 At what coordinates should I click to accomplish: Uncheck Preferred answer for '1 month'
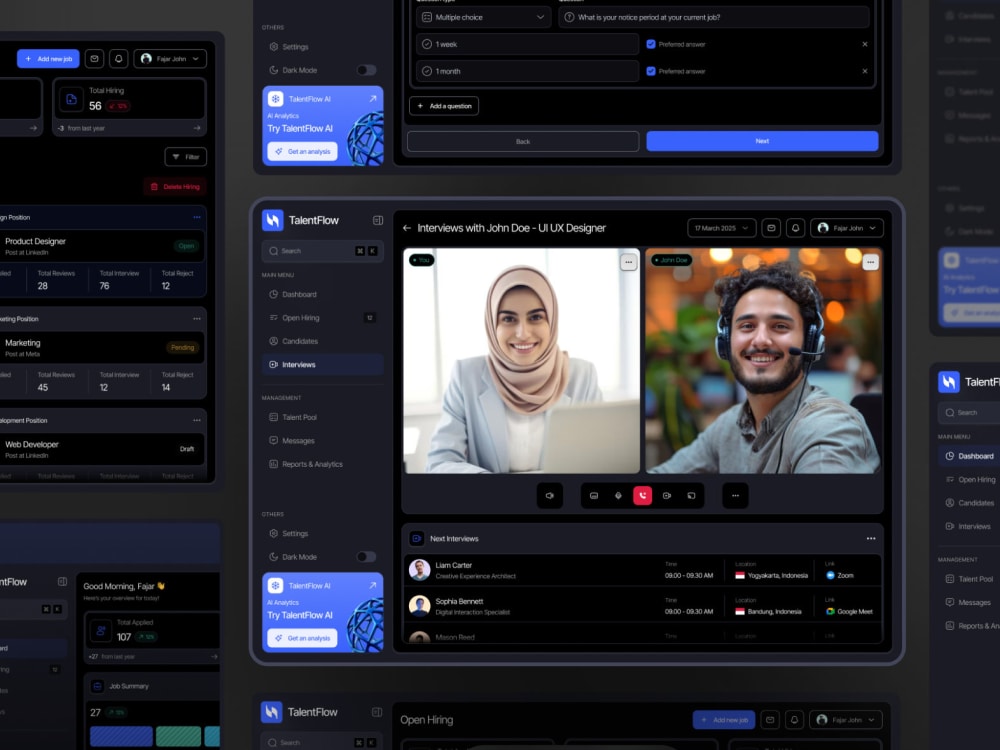pyautogui.click(x=651, y=71)
